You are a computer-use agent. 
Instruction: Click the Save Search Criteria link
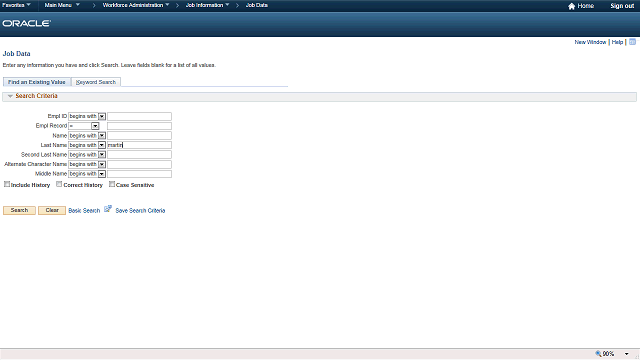pyautogui.click(x=140, y=211)
